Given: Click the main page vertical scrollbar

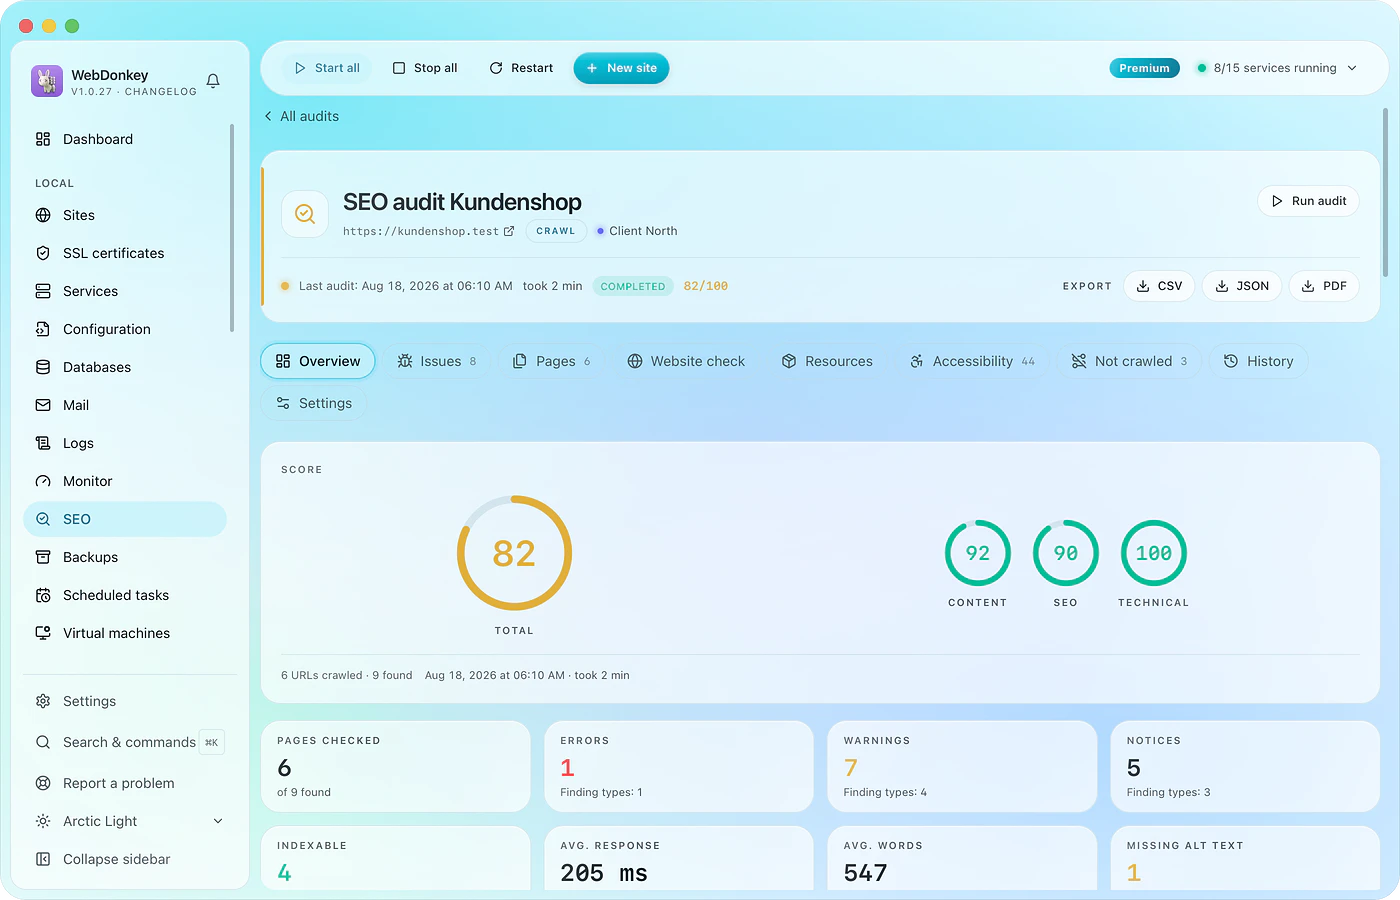Looking at the screenshot, I should [1385, 192].
